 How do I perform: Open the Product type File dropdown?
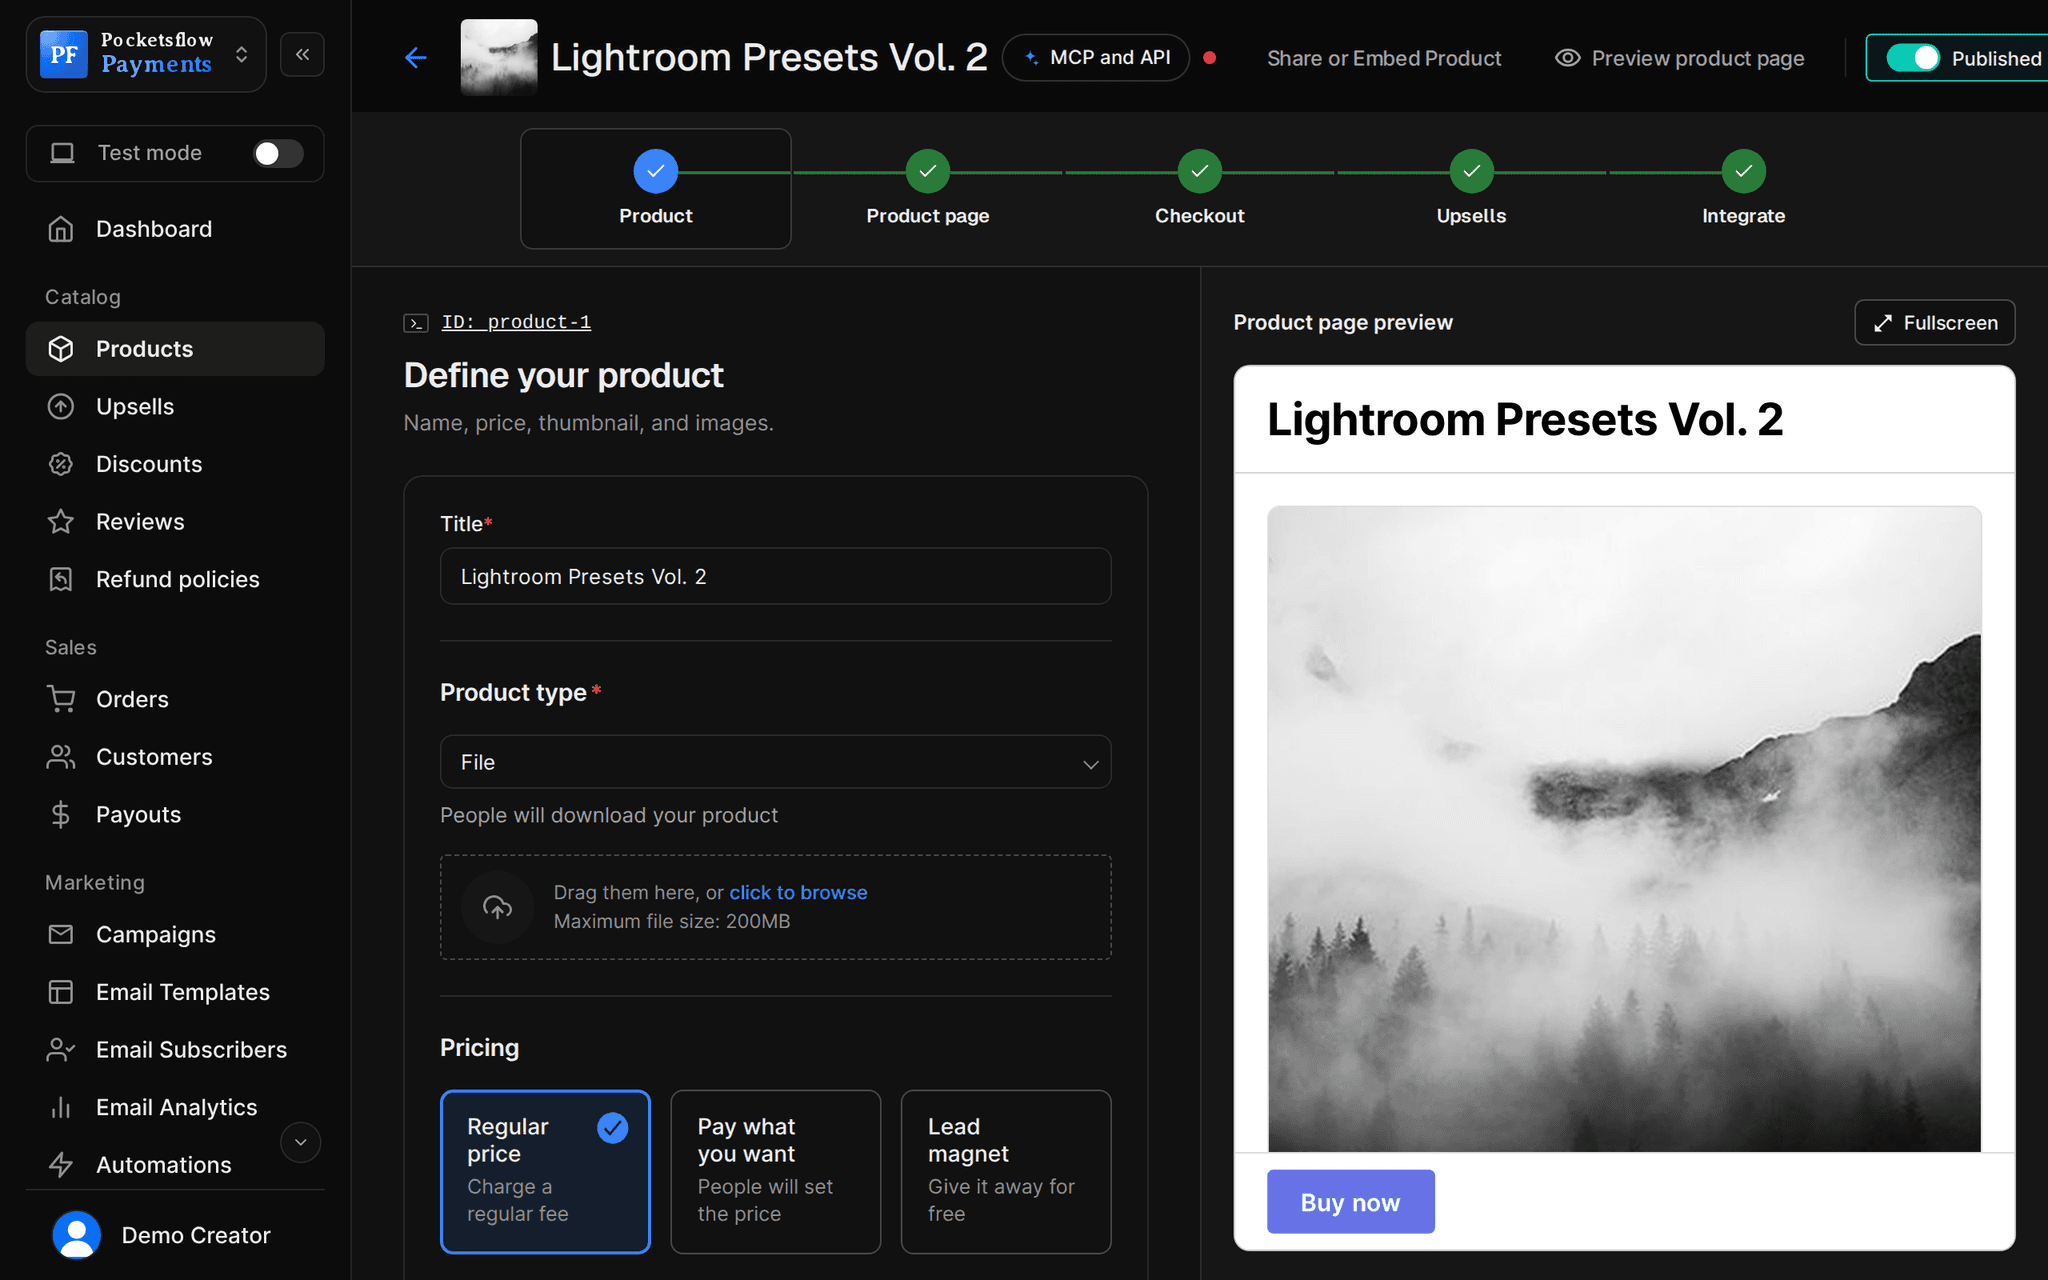[775, 762]
